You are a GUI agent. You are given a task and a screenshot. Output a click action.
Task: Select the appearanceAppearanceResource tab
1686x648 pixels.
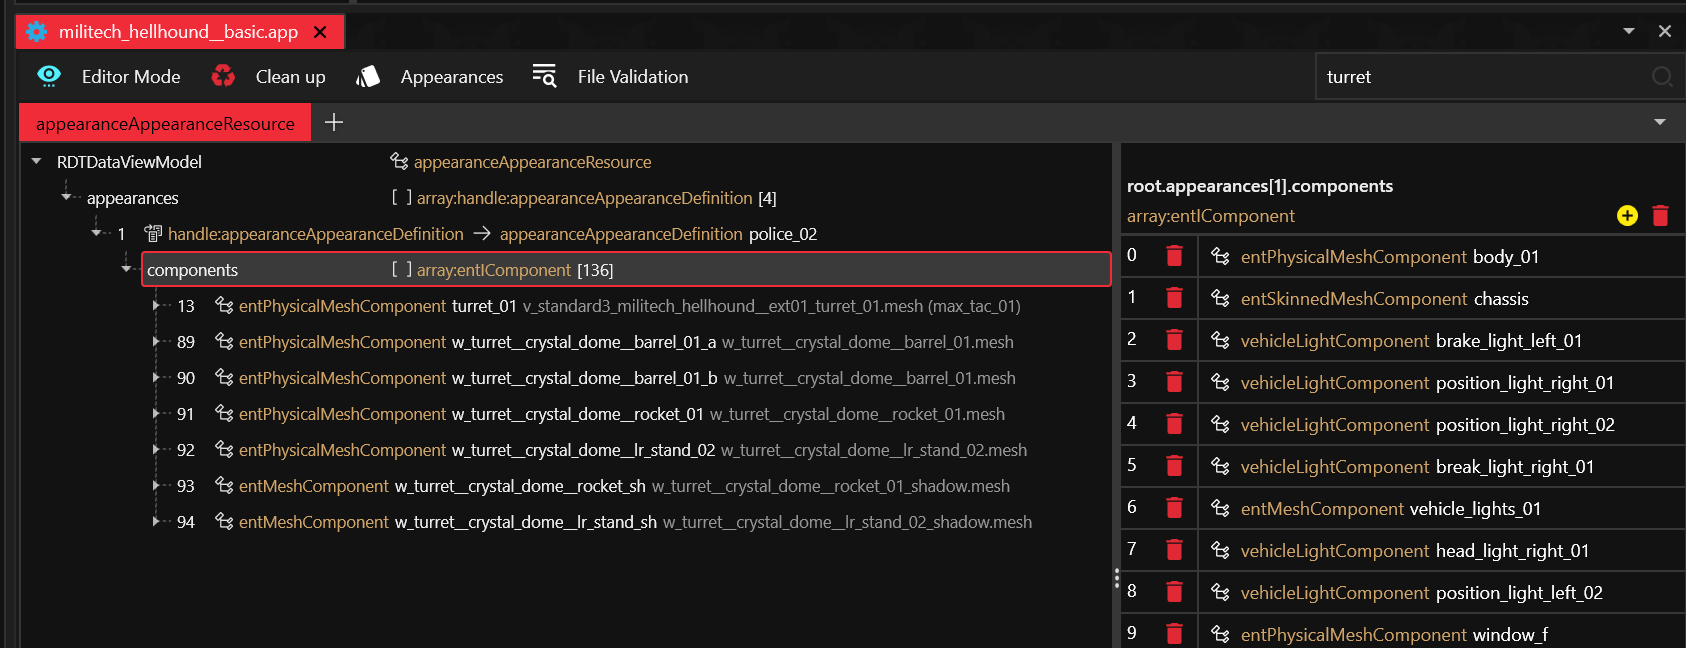[x=165, y=124]
